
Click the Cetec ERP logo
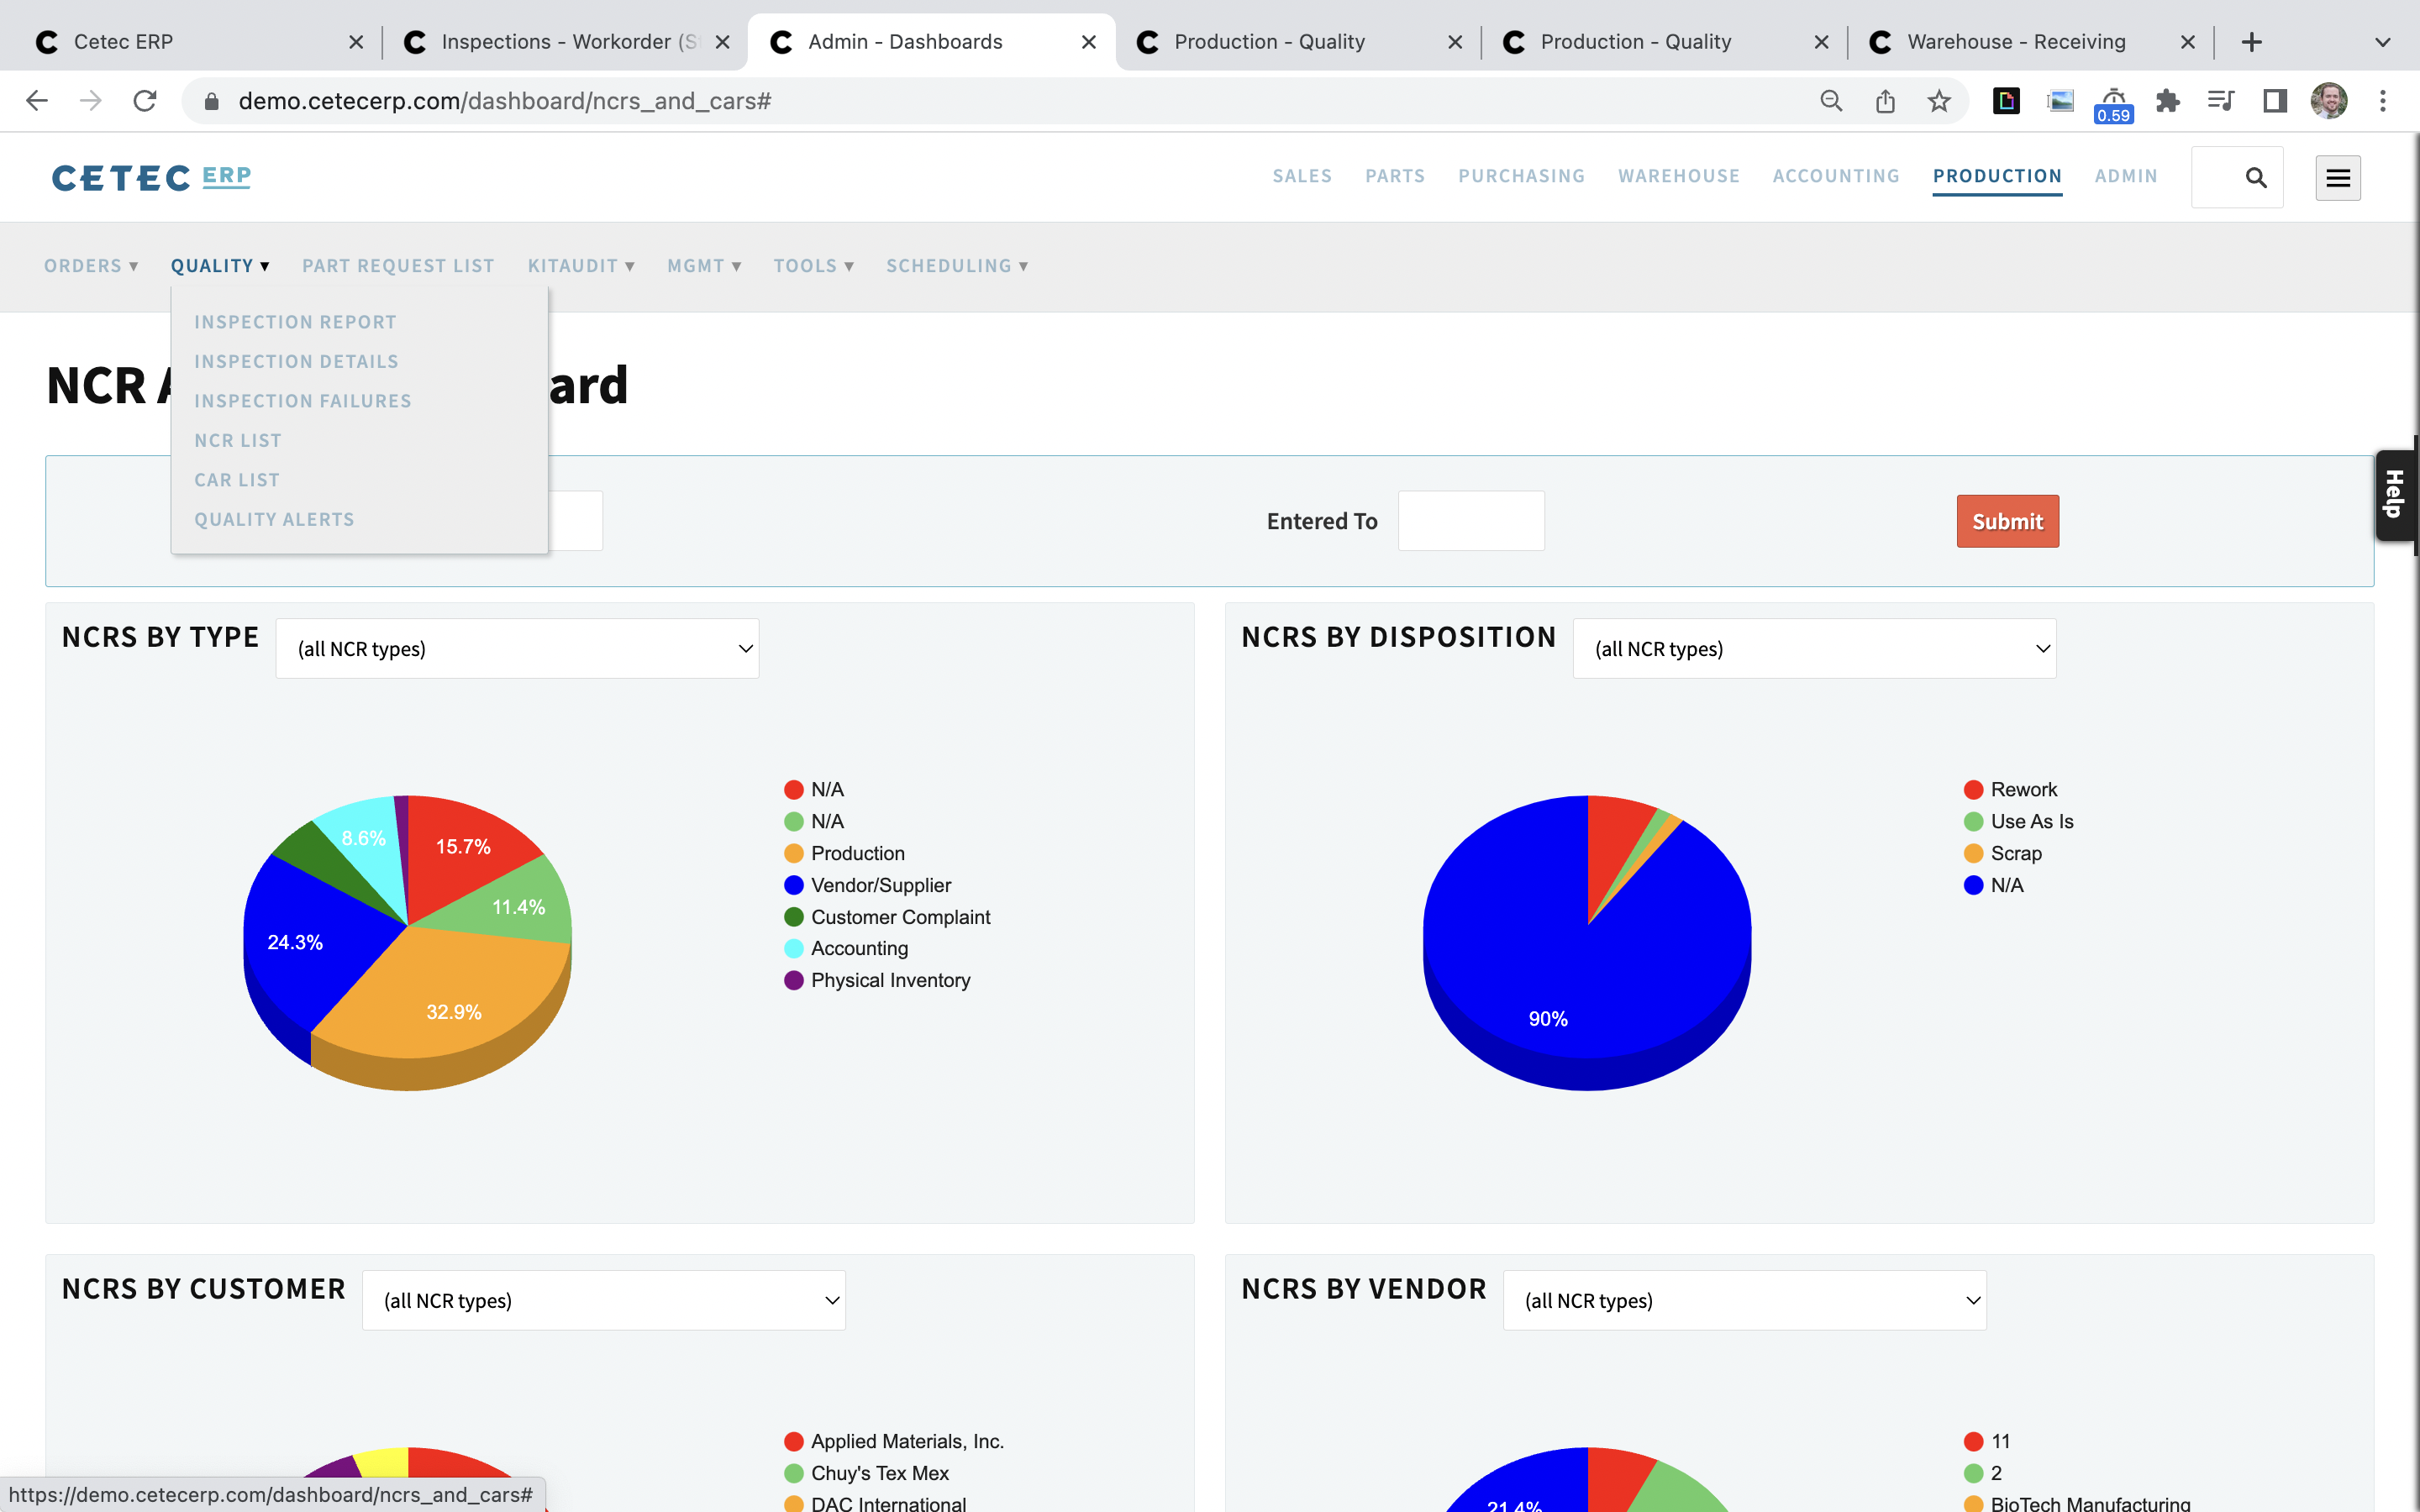tap(150, 177)
